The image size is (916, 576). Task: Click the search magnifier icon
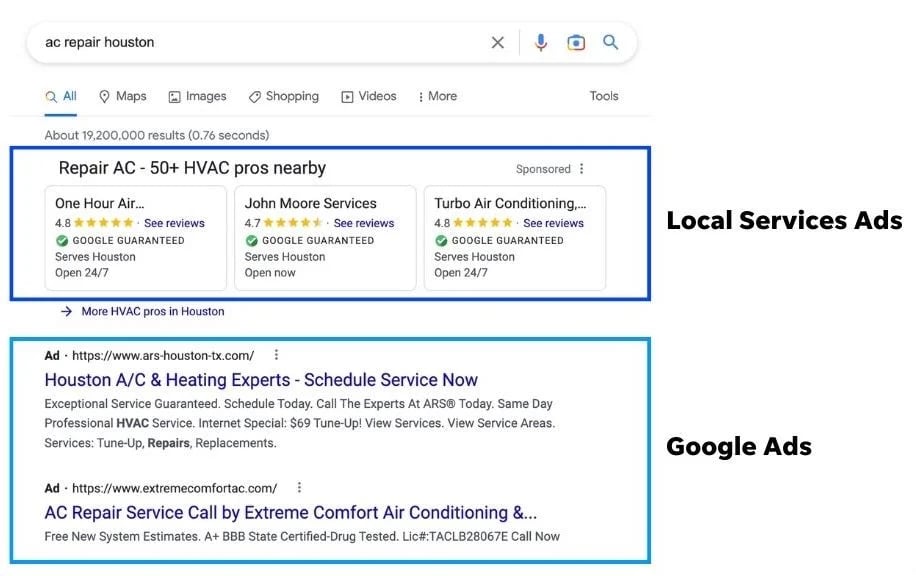611,42
